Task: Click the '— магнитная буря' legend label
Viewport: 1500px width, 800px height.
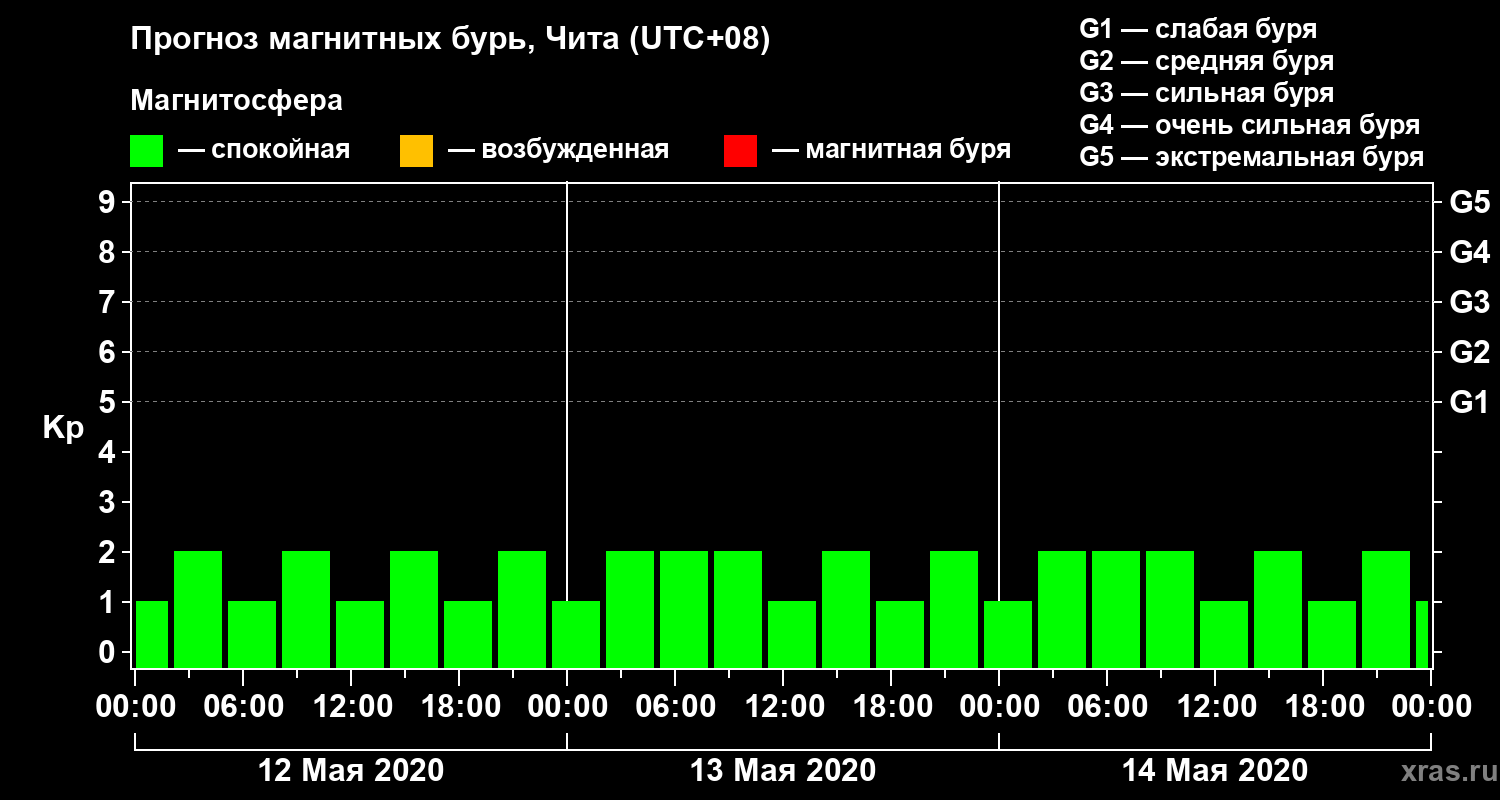Action: pyautogui.click(x=891, y=150)
